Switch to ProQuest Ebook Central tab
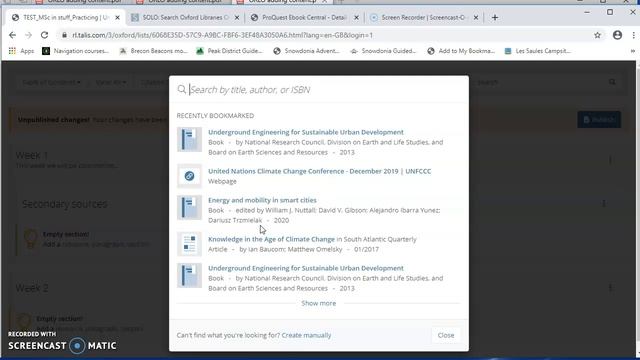 point(305,18)
